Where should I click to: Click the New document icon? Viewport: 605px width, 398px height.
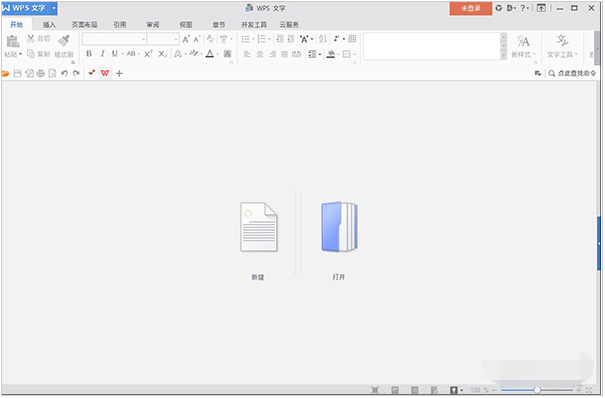[259, 227]
